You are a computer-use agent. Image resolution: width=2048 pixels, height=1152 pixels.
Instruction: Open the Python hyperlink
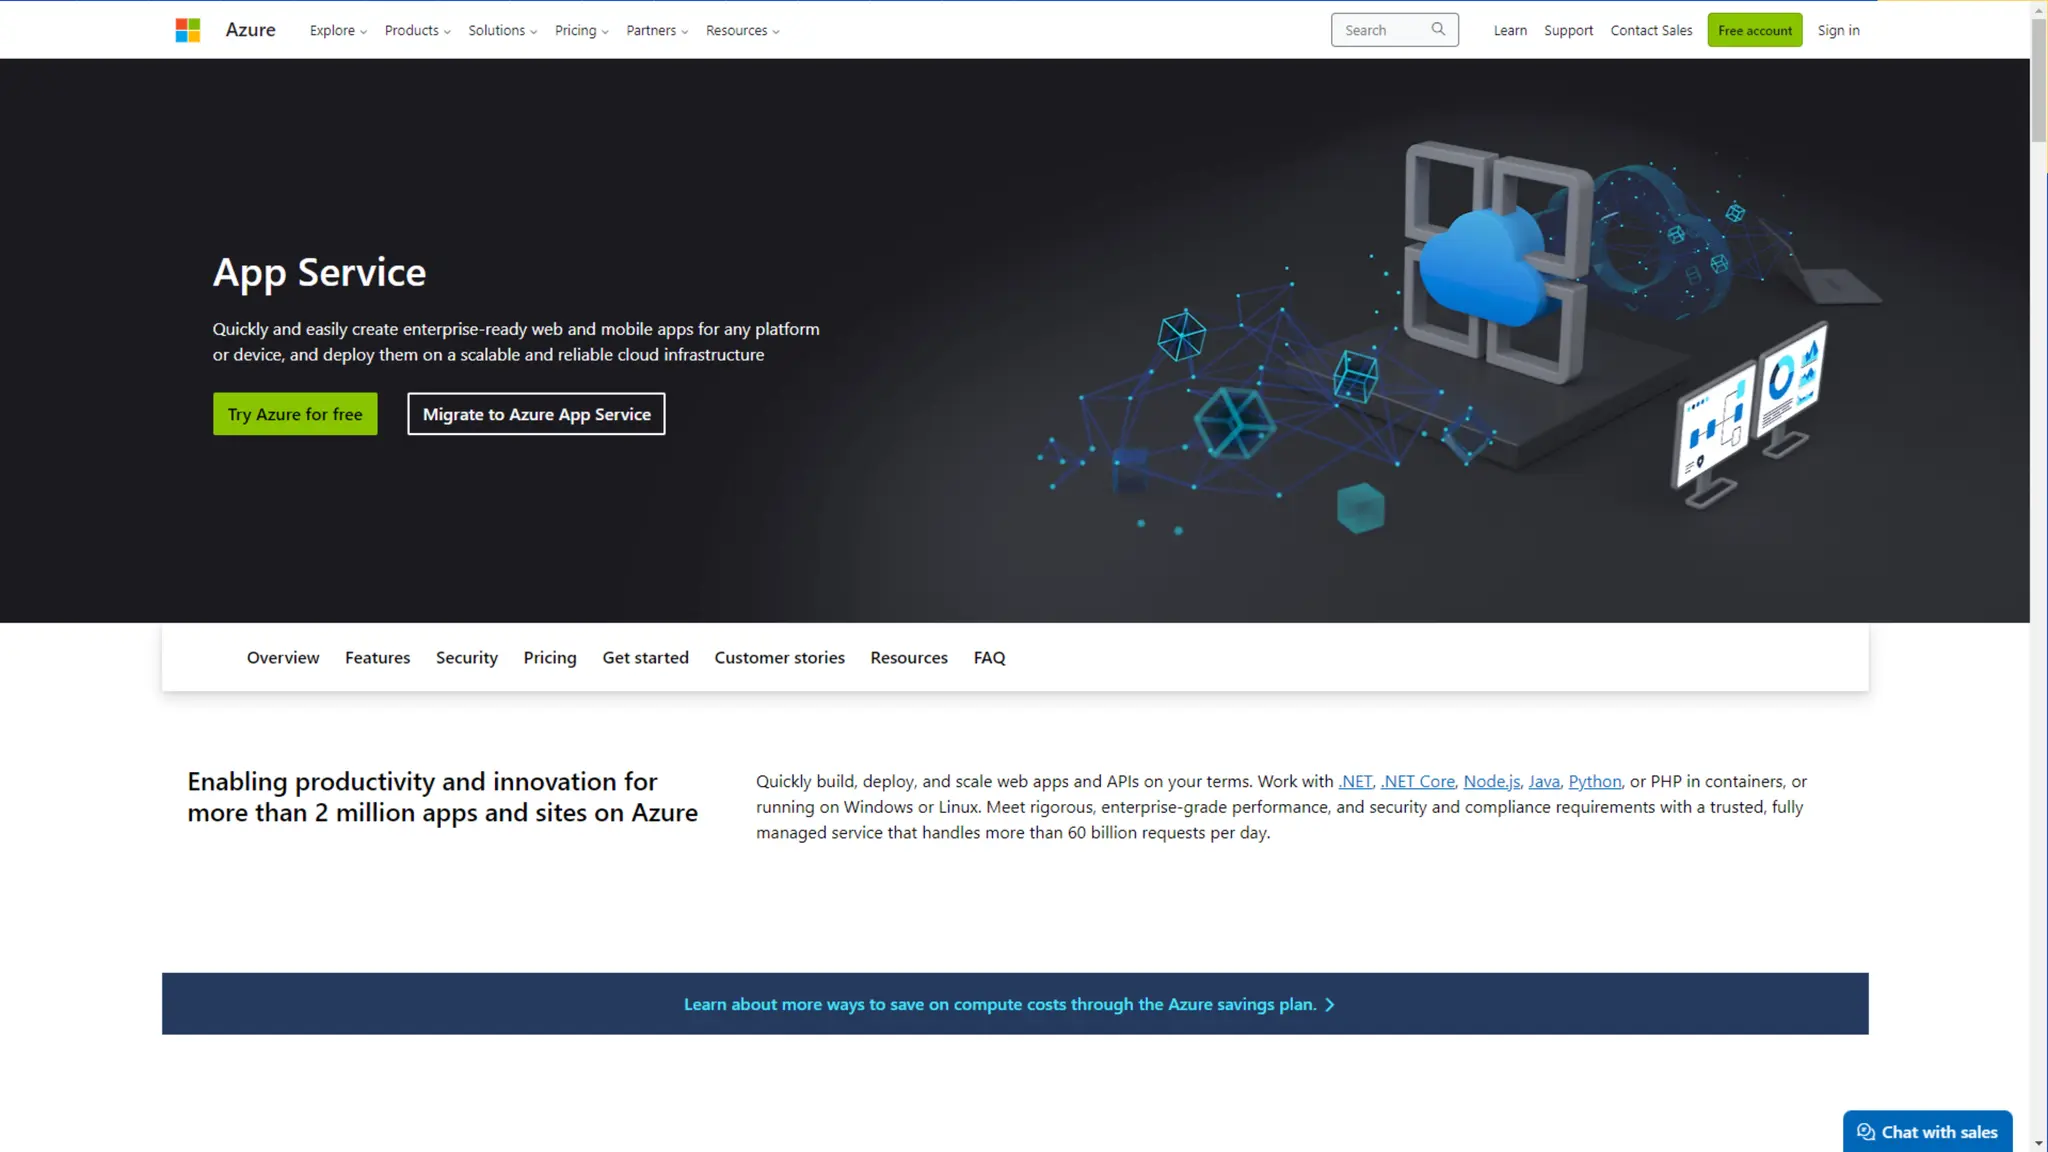click(1594, 782)
